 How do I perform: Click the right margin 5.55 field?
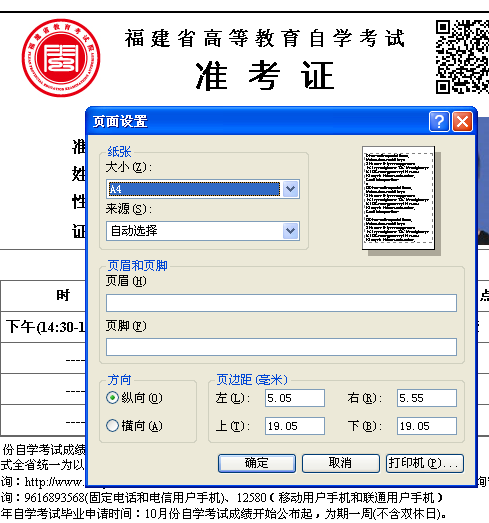(x=427, y=398)
